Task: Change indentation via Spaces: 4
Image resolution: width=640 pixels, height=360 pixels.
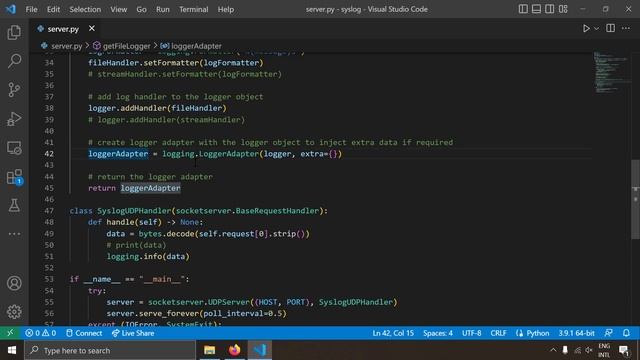Action: (438, 333)
